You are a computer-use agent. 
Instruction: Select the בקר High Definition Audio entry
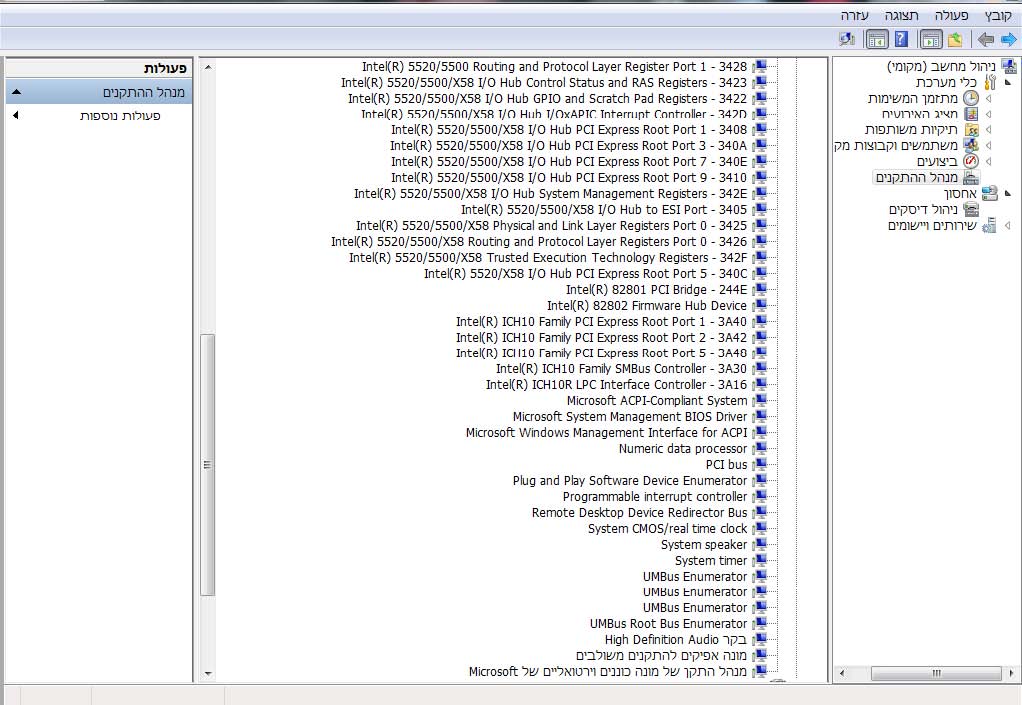676,640
